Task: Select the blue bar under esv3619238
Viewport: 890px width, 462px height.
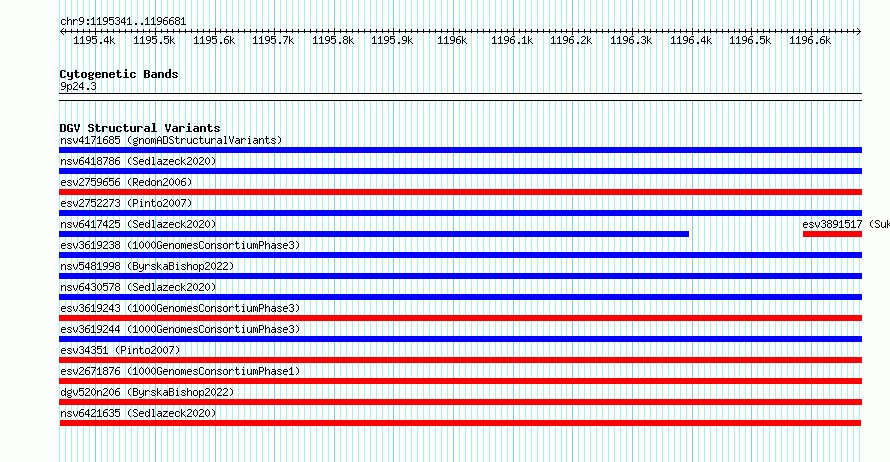Action: [460, 255]
